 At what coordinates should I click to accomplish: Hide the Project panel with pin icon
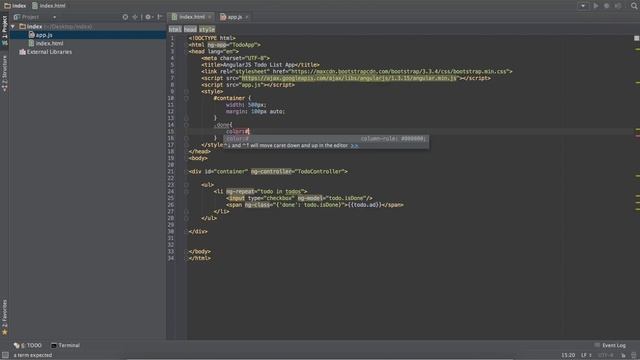[160, 17]
